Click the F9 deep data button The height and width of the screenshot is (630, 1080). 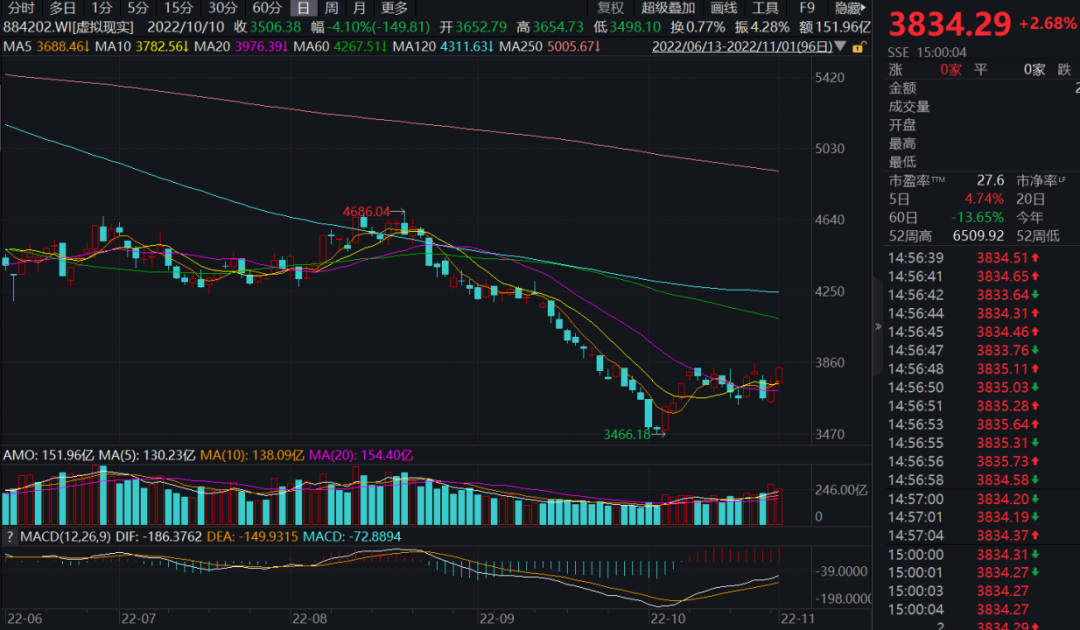[x=807, y=8]
